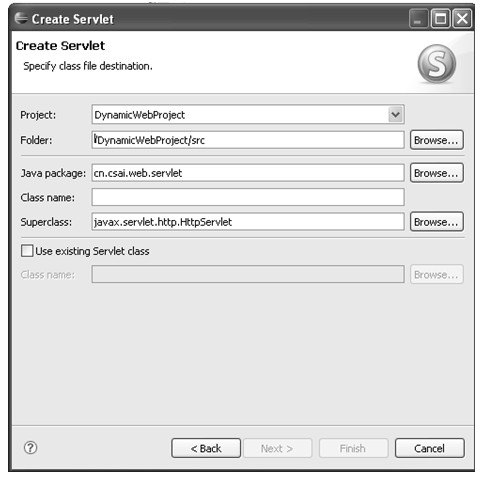Focus the empty Class name field
The height and width of the screenshot is (477, 490).
[x=248, y=197]
